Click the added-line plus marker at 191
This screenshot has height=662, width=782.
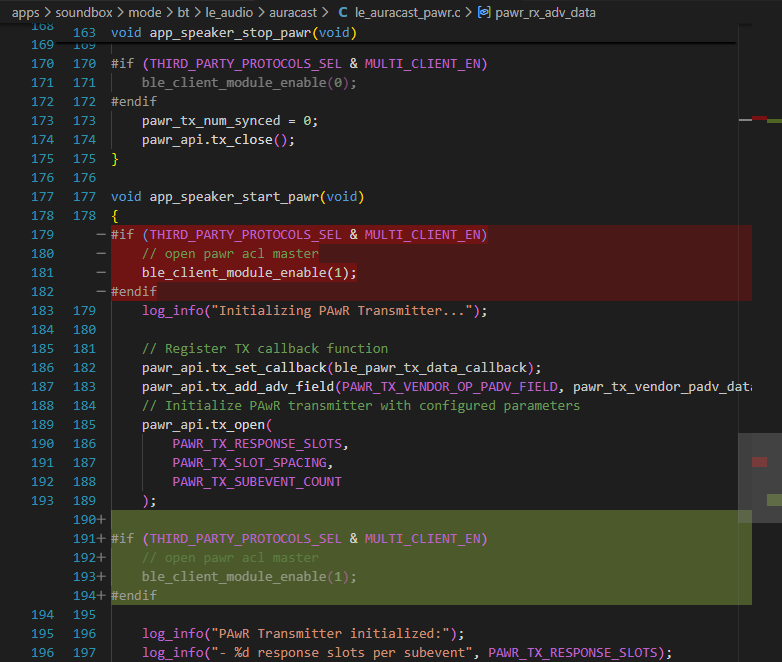click(102, 539)
